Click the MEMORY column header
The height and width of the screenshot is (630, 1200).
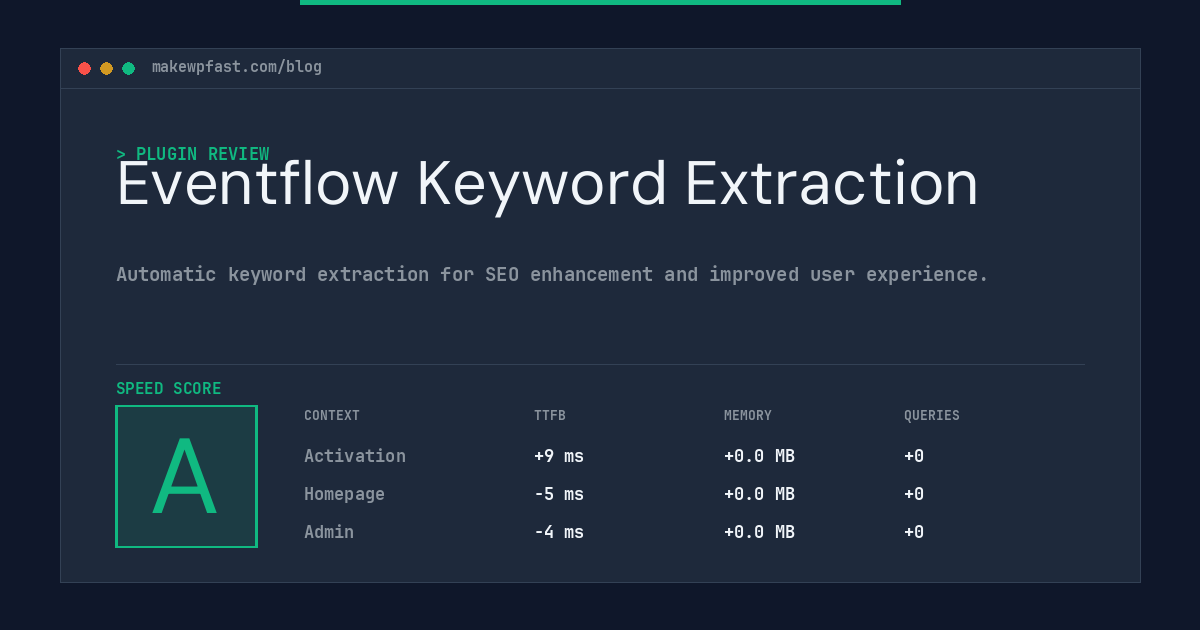click(x=748, y=416)
